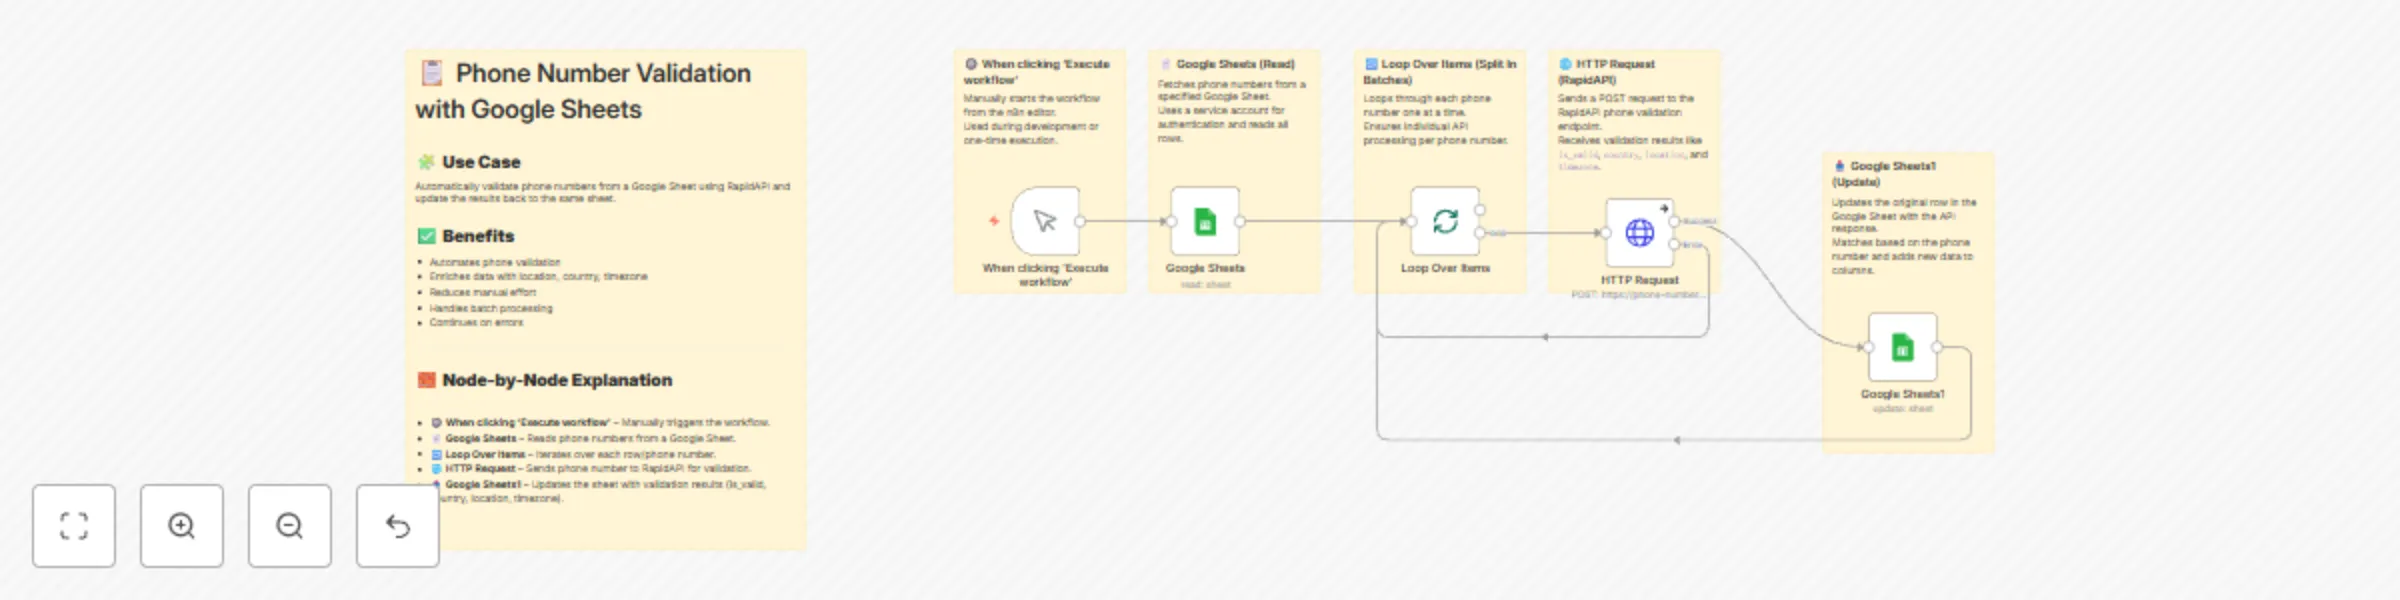Click the 'Google Sheets1' label under the node
This screenshot has height=600, width=2400.
point(1903,394)
